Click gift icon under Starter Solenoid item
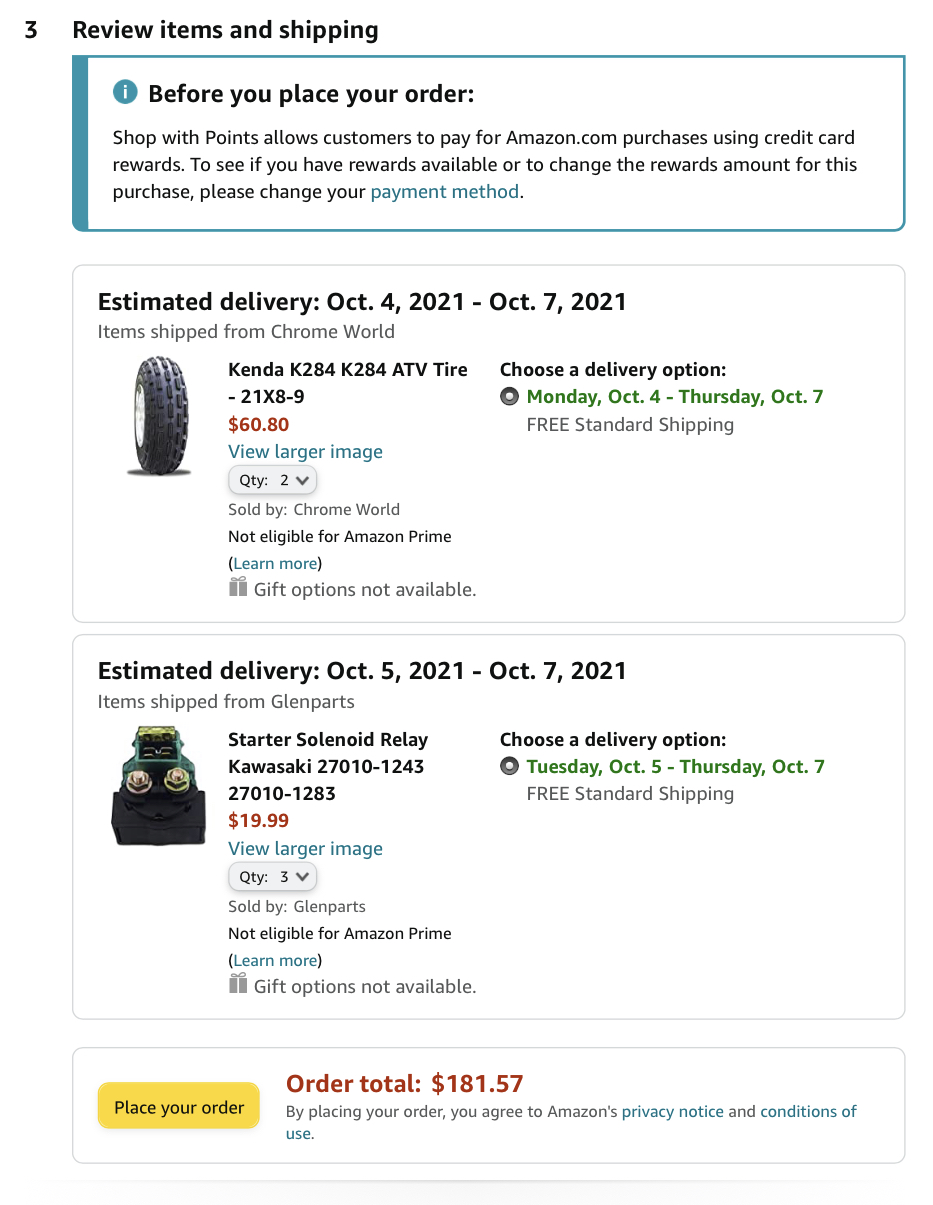The height and width of the screenshot is (1205, 933). [x=238, y=985]
